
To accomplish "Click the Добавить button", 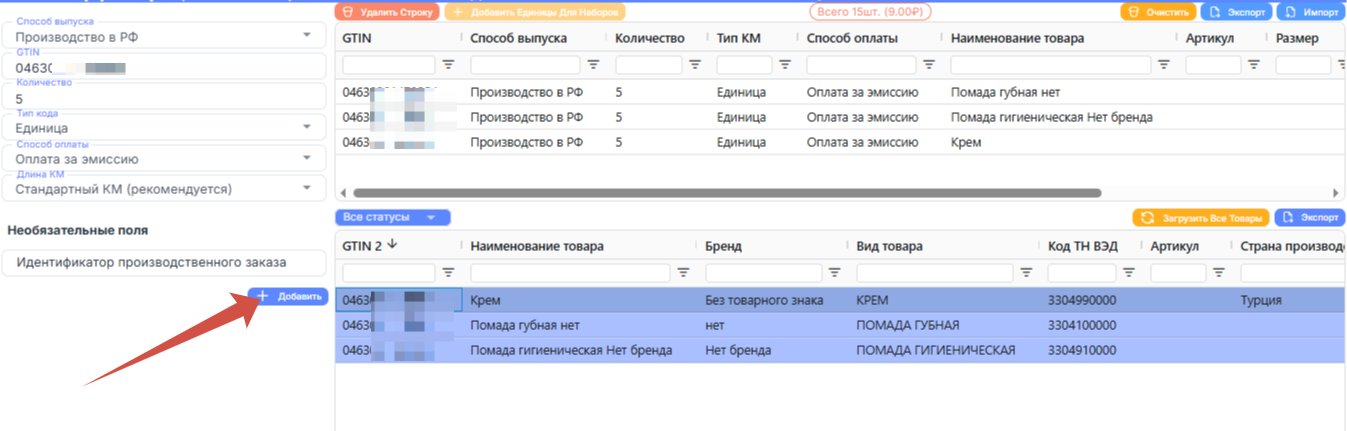I will click(288, 297).
